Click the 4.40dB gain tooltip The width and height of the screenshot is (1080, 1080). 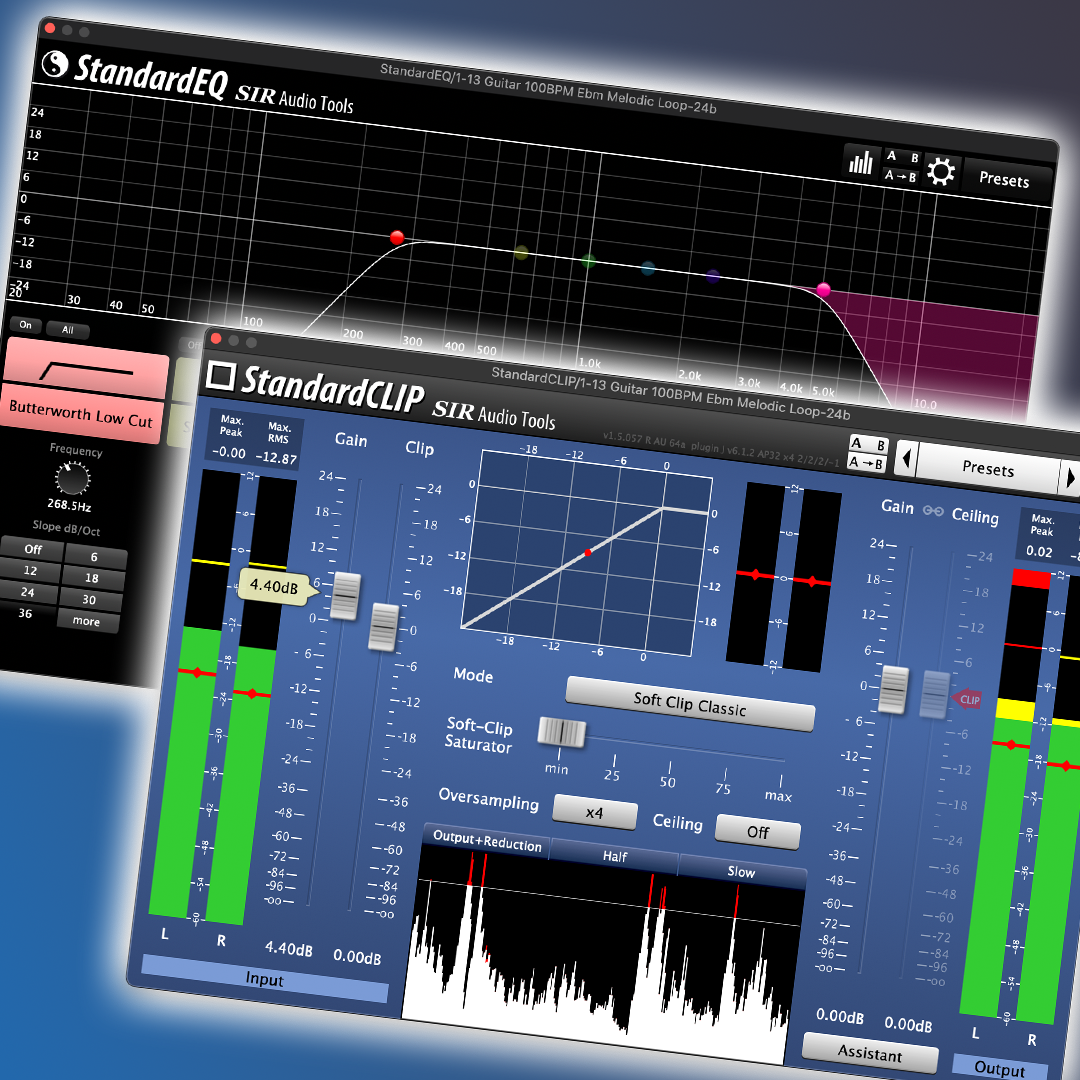pos(275,587)
